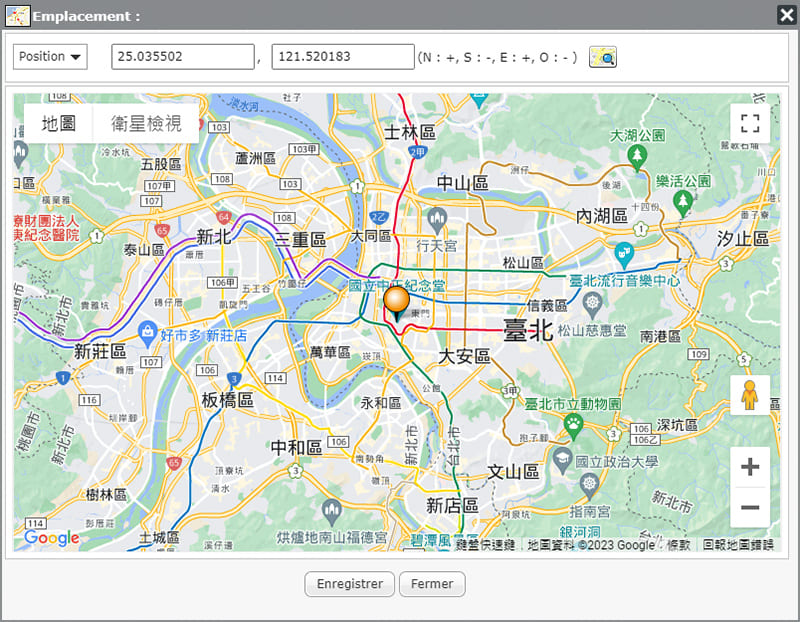Viewport: 800px width, 622px height.
Task: Click the 萬華區 district label
Action: point(330,352)
